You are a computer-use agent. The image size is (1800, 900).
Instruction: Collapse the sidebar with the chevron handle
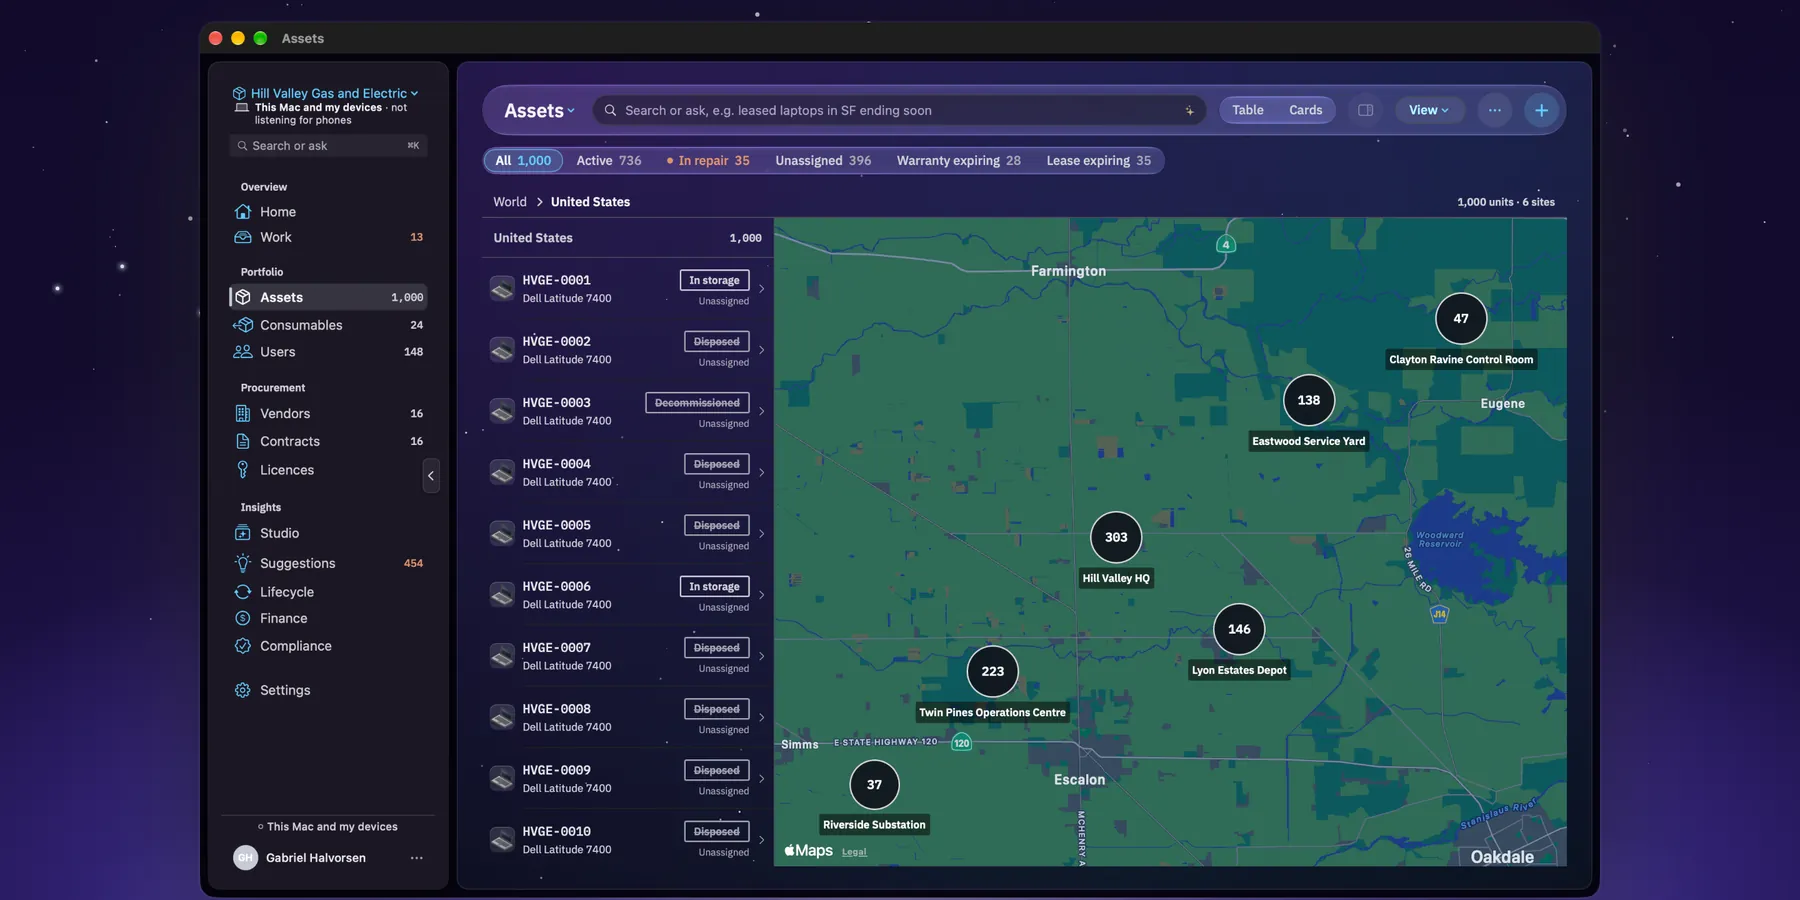coord(431,476)
